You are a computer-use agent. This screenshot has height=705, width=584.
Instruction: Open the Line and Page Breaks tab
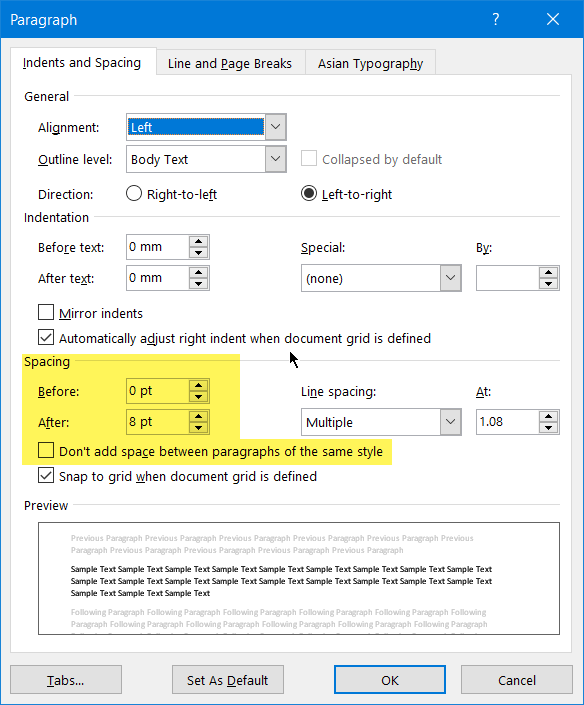tap(230, 63)
